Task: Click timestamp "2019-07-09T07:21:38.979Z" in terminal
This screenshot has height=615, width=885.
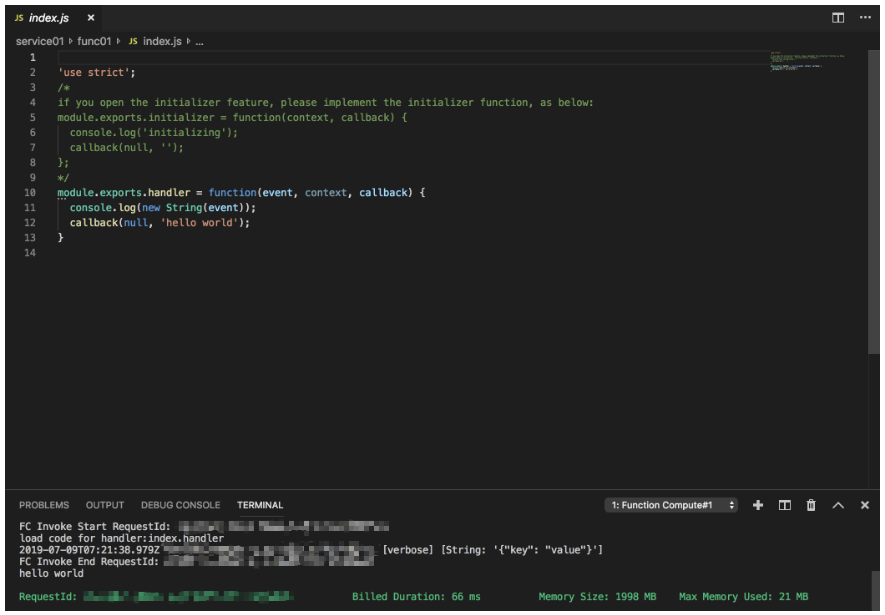Action: (89, 550)
